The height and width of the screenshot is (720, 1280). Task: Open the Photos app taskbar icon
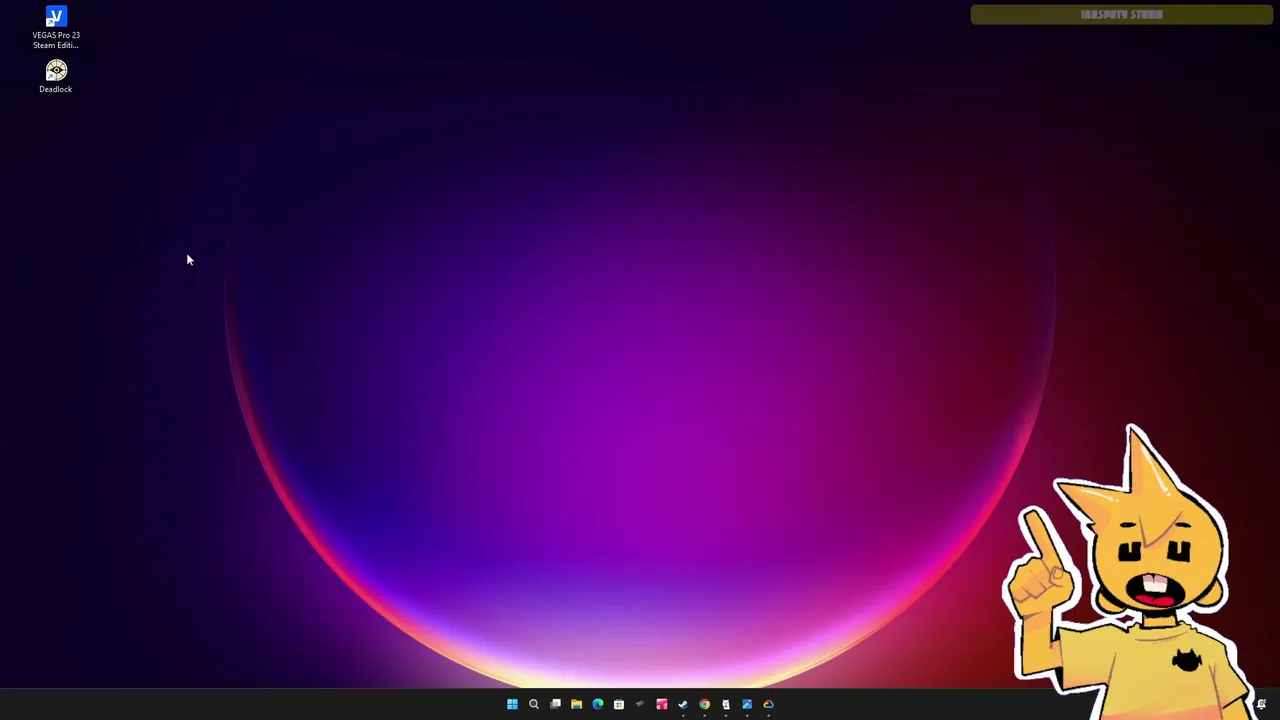(747, 704)
